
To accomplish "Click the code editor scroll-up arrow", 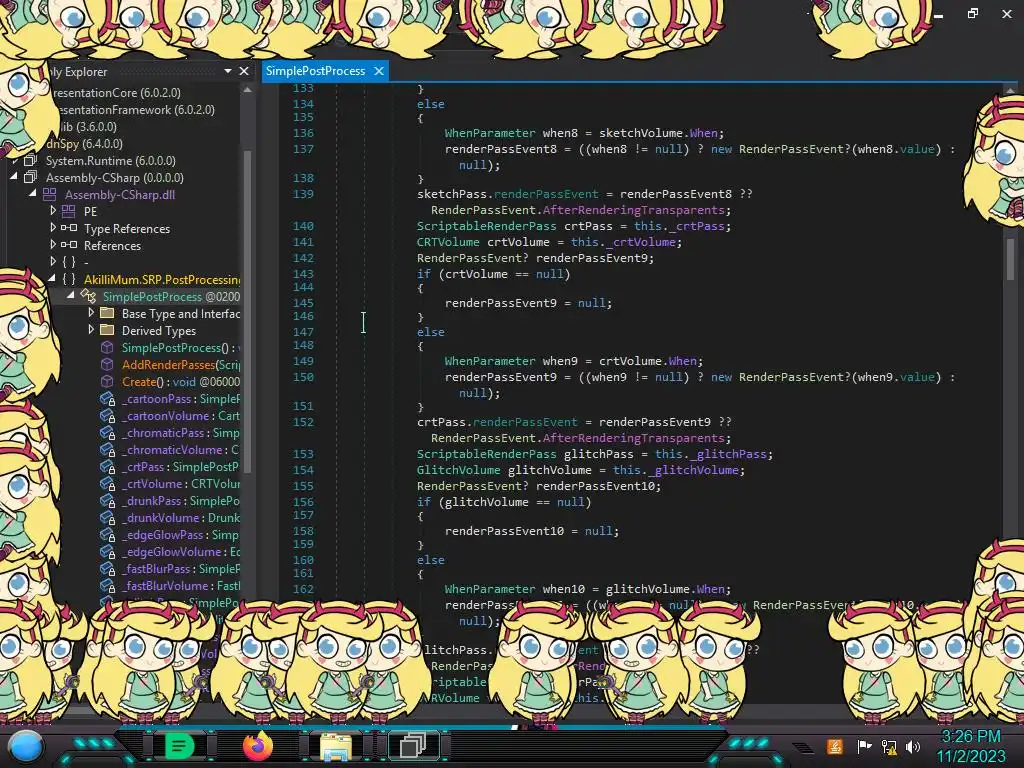I will tap(1010, 91).
